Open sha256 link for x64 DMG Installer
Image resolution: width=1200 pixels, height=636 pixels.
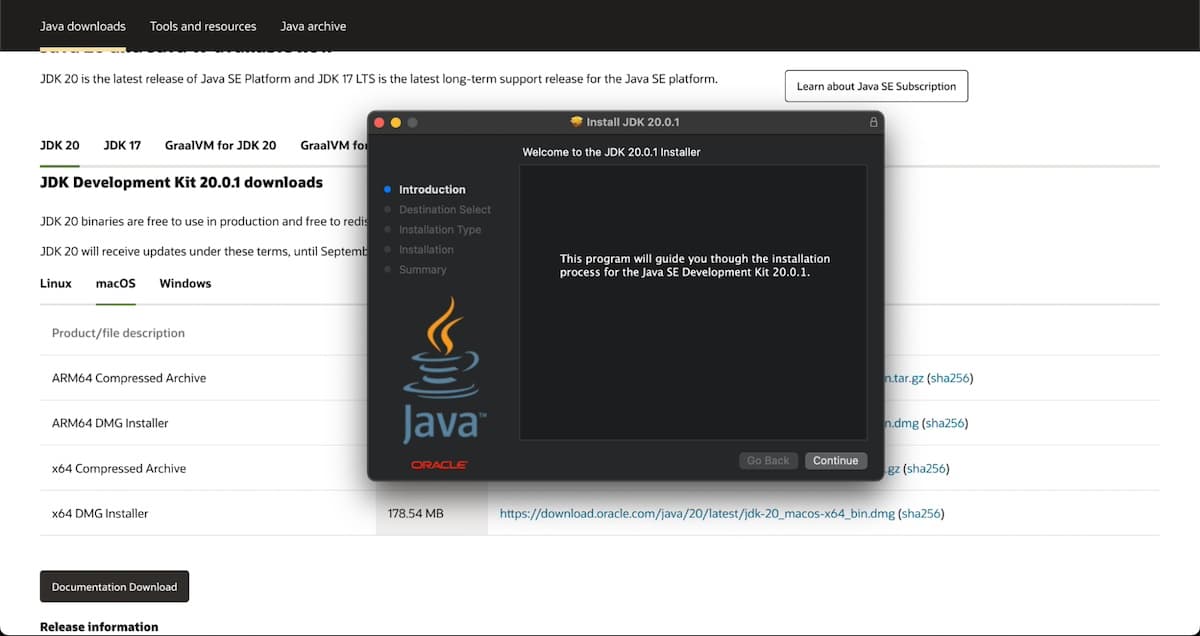tap(921, 513)
